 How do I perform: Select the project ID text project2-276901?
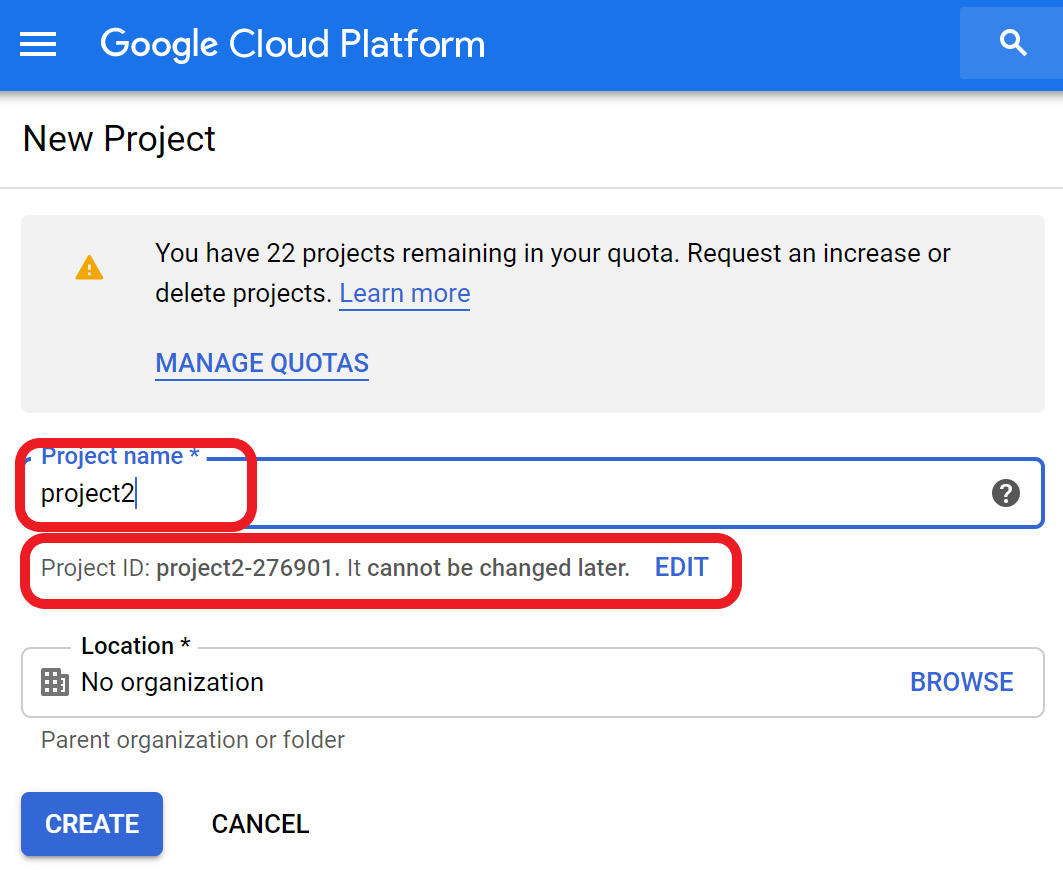click(x=245, y=568)
